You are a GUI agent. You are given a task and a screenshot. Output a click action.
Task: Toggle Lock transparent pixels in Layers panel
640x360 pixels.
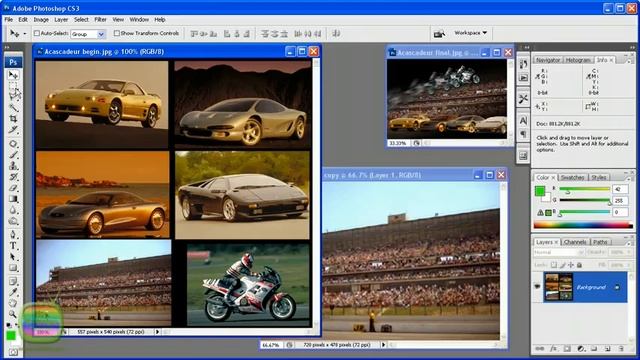[554, 265]
